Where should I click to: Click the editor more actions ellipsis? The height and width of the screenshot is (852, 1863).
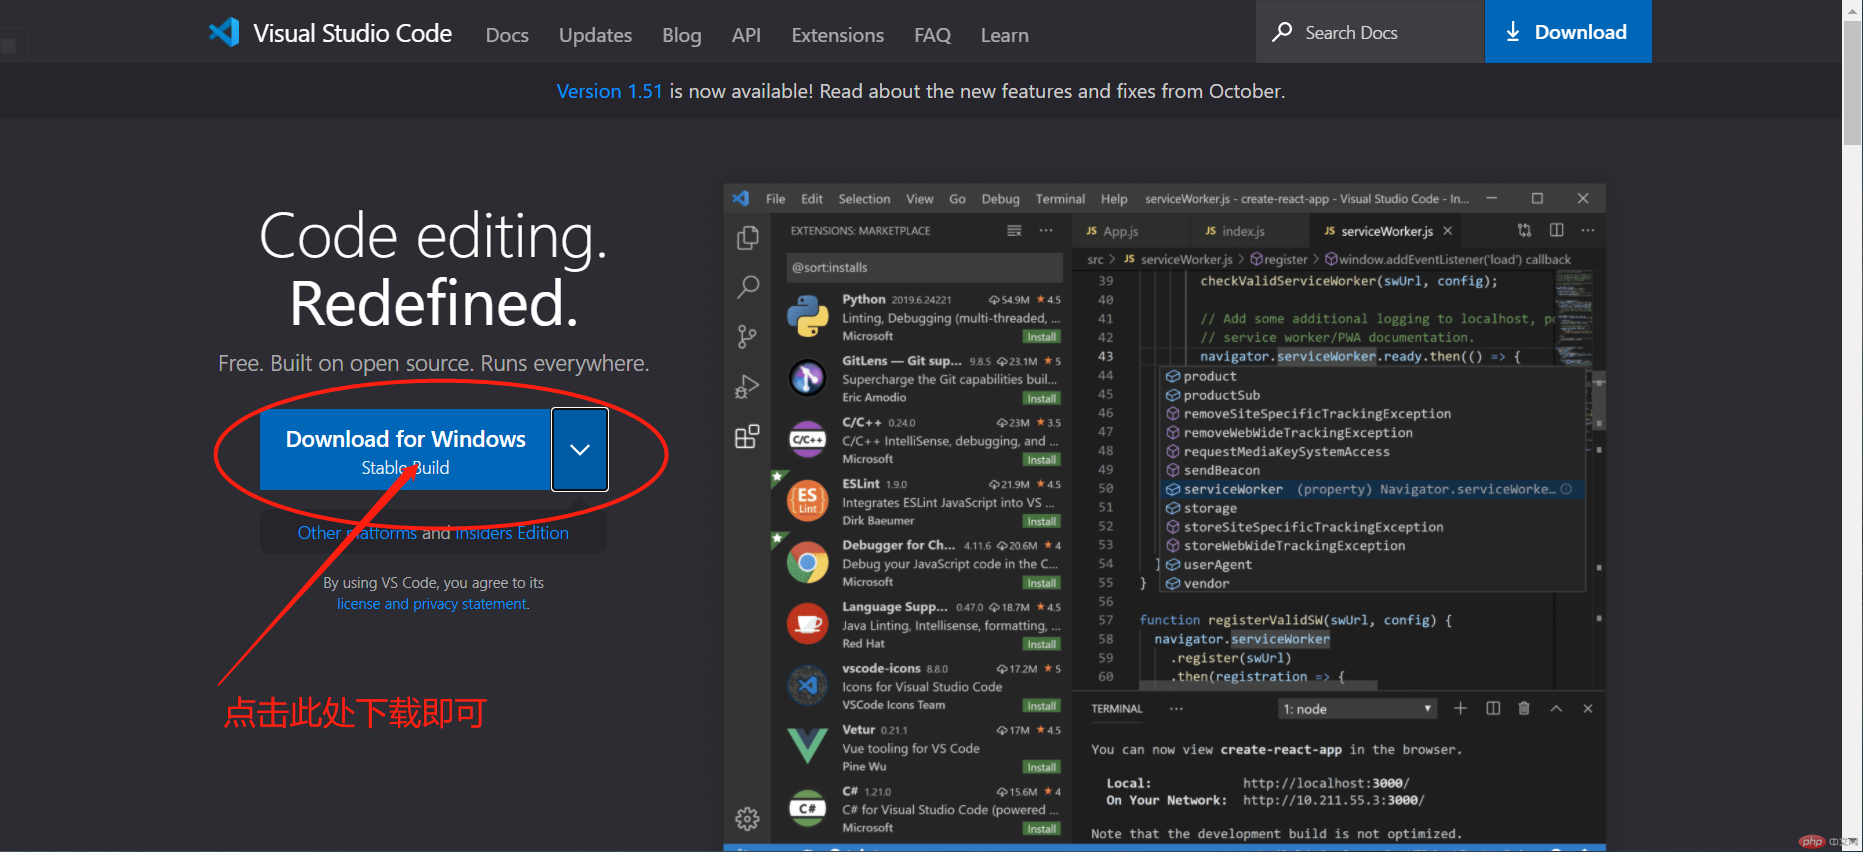(x=1588, y=230)
